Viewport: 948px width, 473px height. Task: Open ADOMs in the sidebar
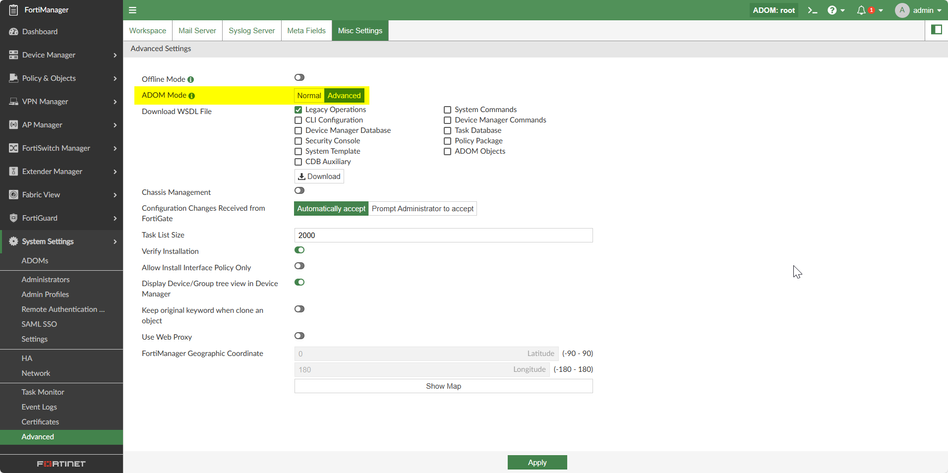click(34, 261)
